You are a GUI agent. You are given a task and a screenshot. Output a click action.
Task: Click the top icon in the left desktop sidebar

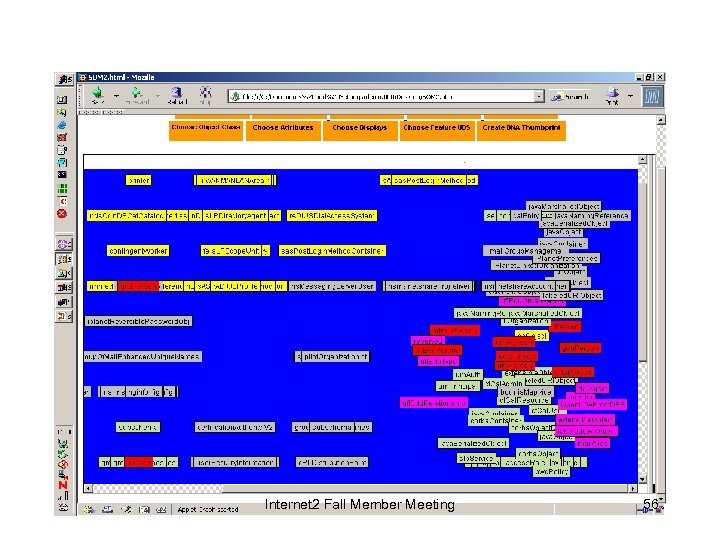[62, 99]
